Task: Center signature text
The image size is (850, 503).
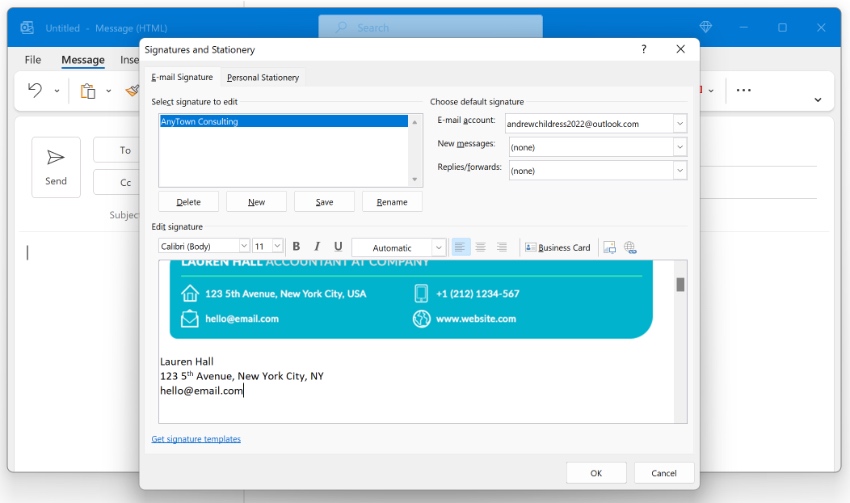Action: [x=480, y=247]
